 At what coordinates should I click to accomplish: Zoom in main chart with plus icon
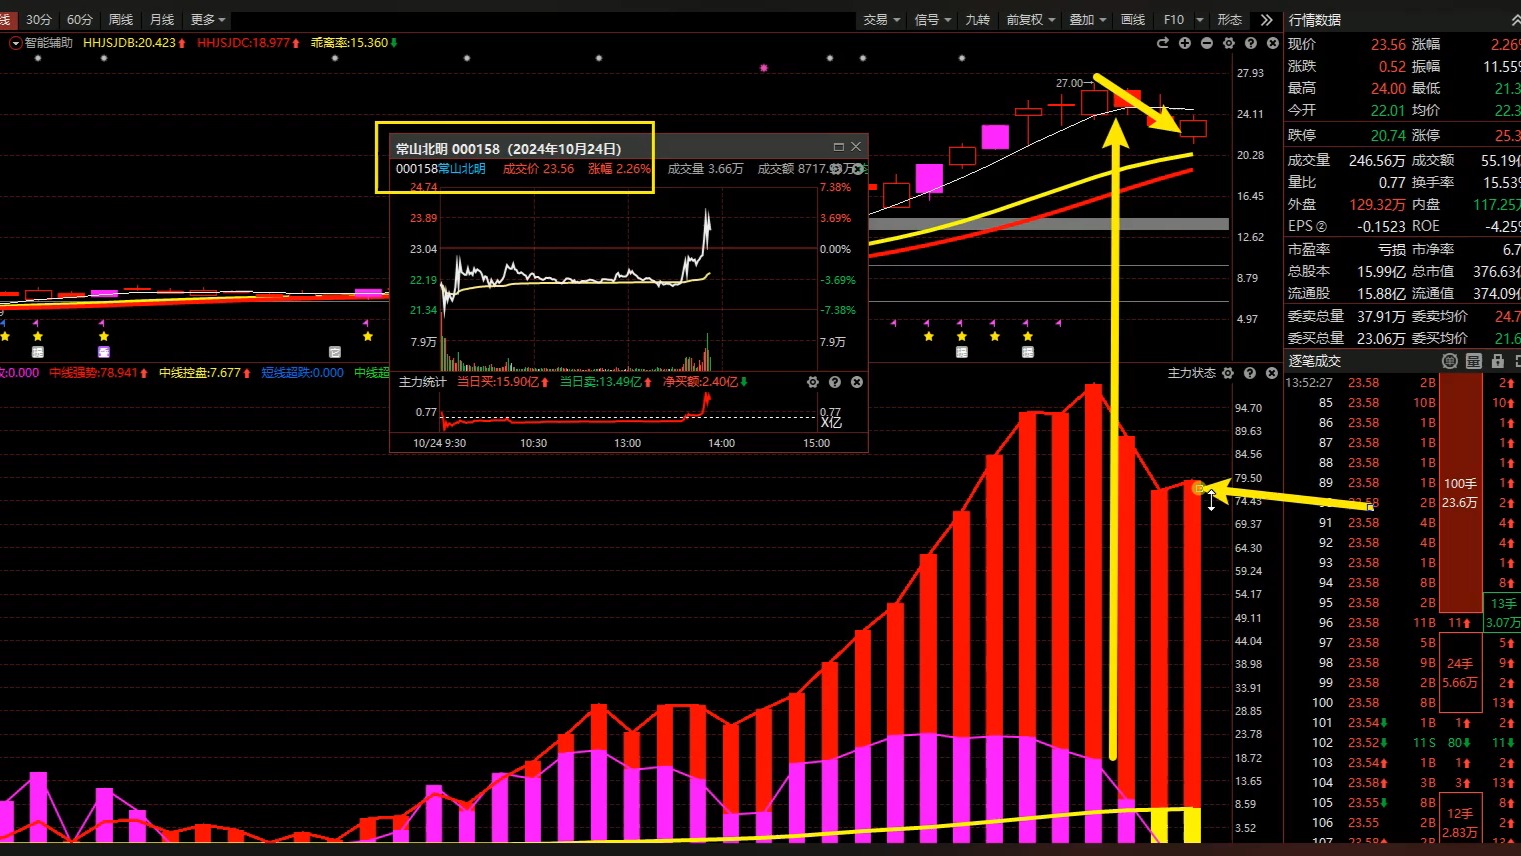(x=1185, y=43)
